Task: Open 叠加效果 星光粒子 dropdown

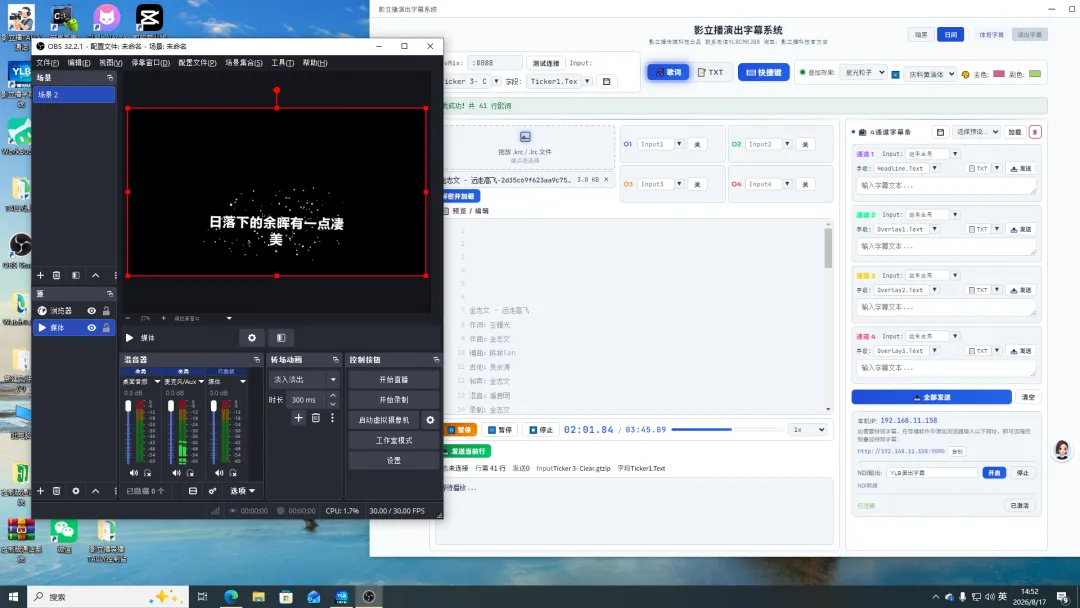Action: (x=864, y=72)
